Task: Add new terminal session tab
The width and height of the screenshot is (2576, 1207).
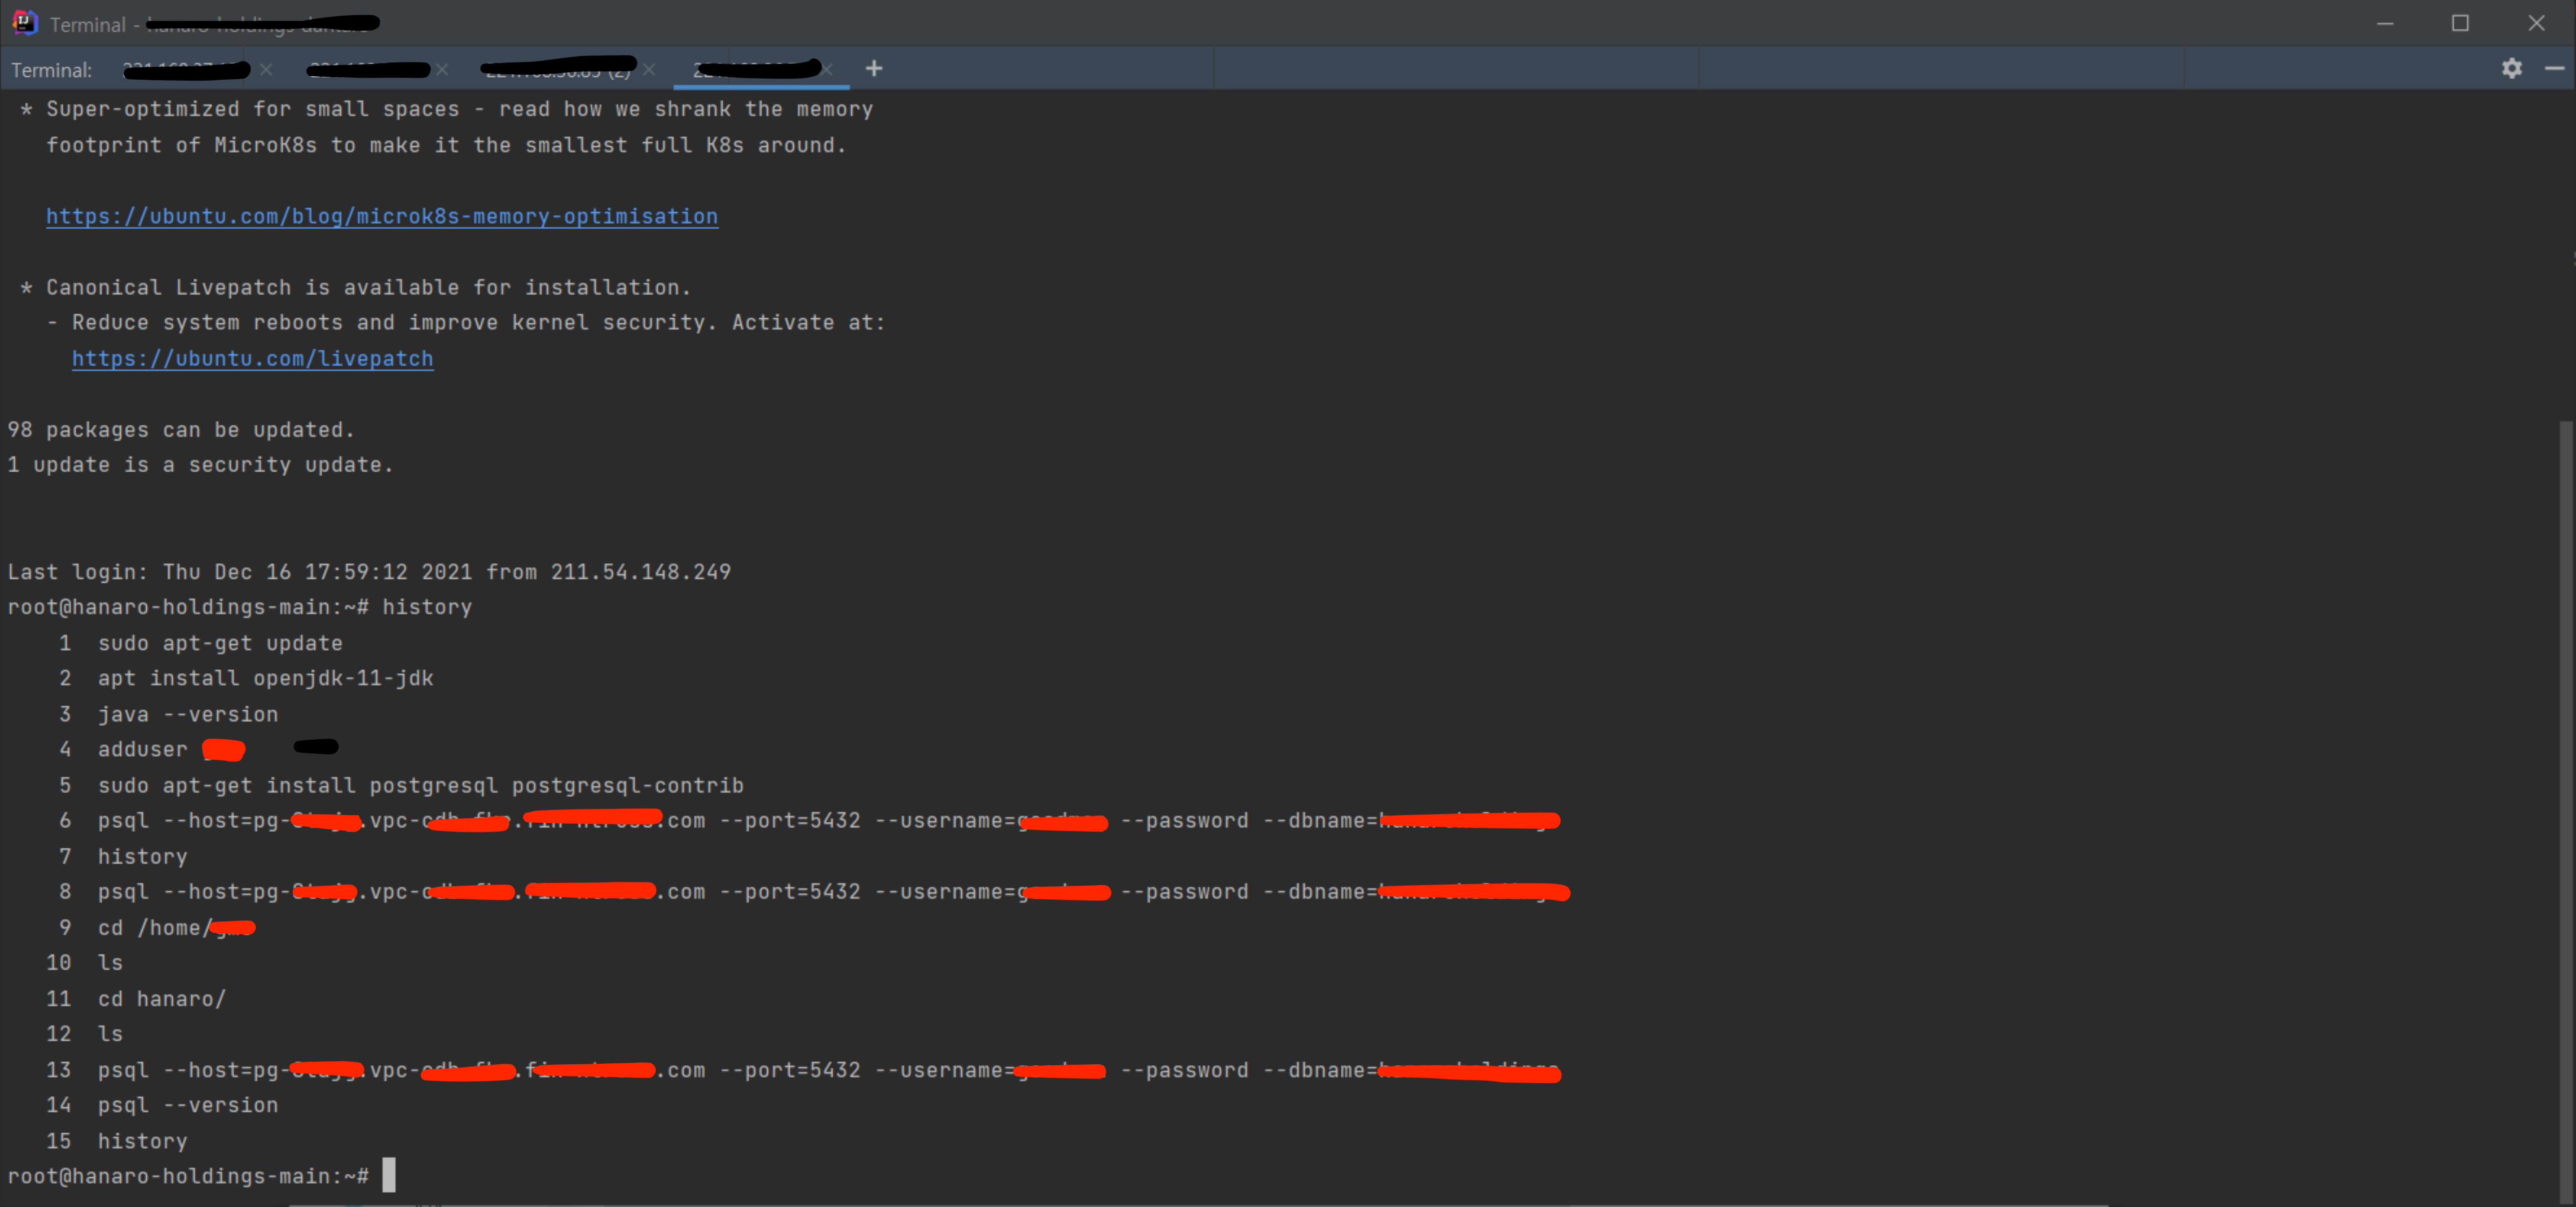Action: coord(874,68)
